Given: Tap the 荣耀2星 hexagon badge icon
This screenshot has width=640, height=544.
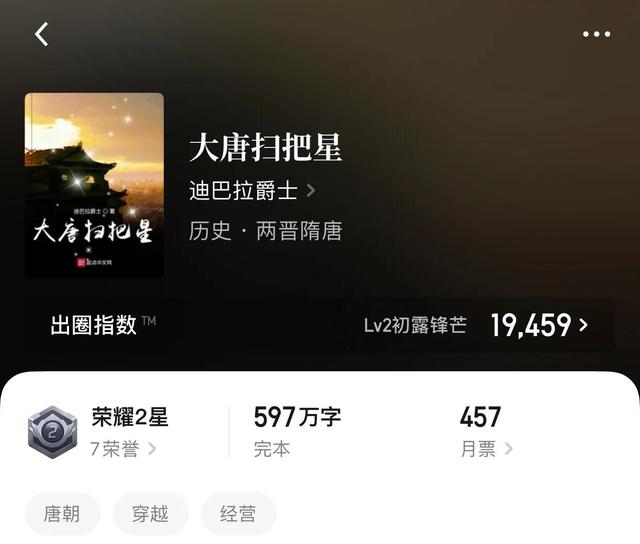Looking at the screenshot, I should click(x=52, y=432).
